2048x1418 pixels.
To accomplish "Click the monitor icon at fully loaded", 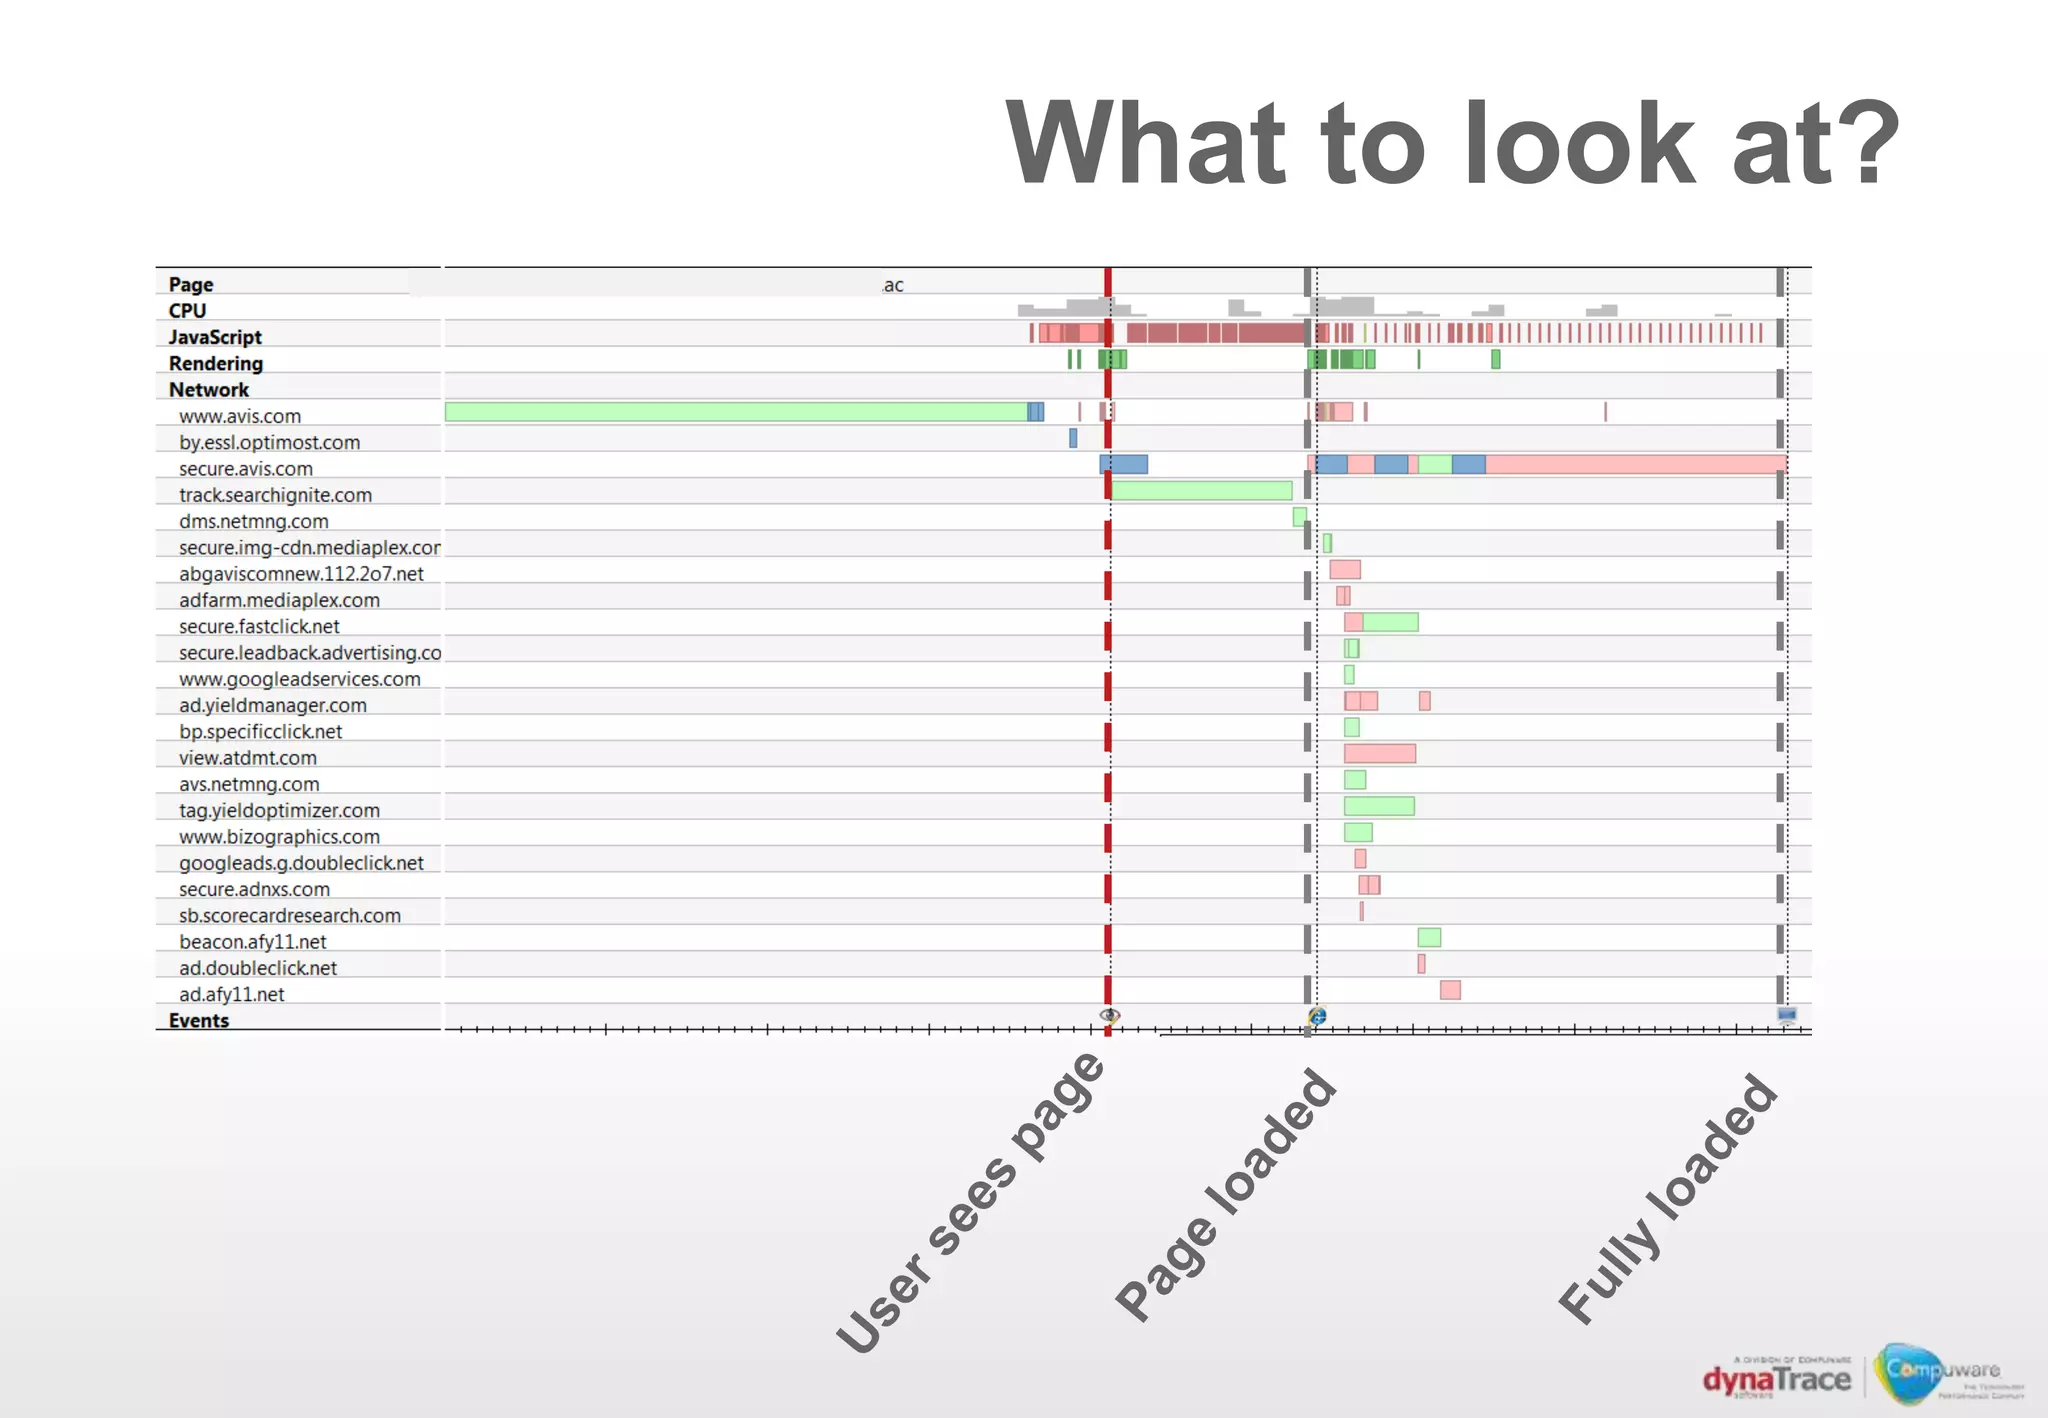I will point(1787,1015).
